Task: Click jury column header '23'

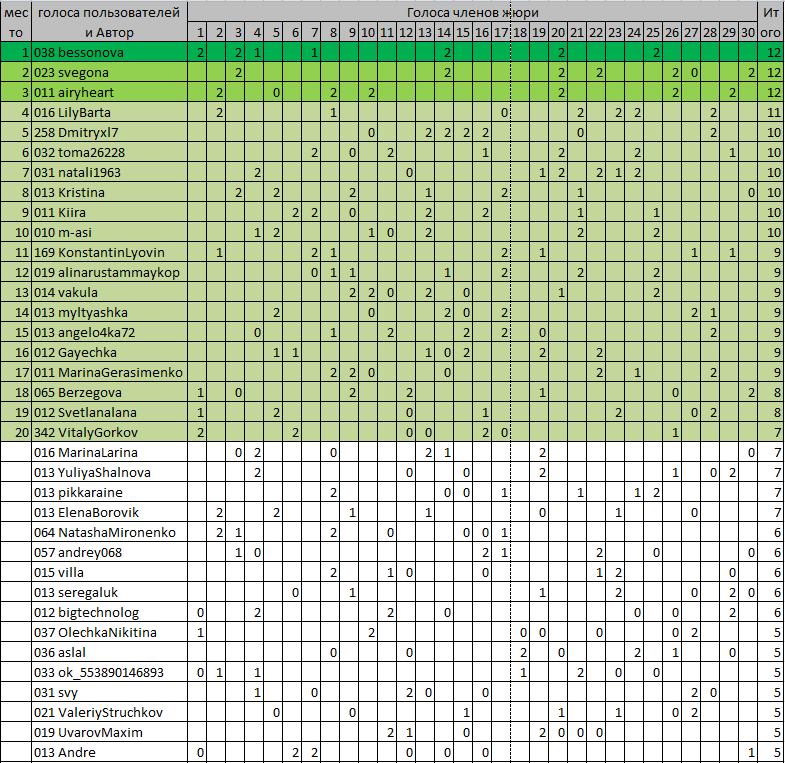Action: point(615,33)
